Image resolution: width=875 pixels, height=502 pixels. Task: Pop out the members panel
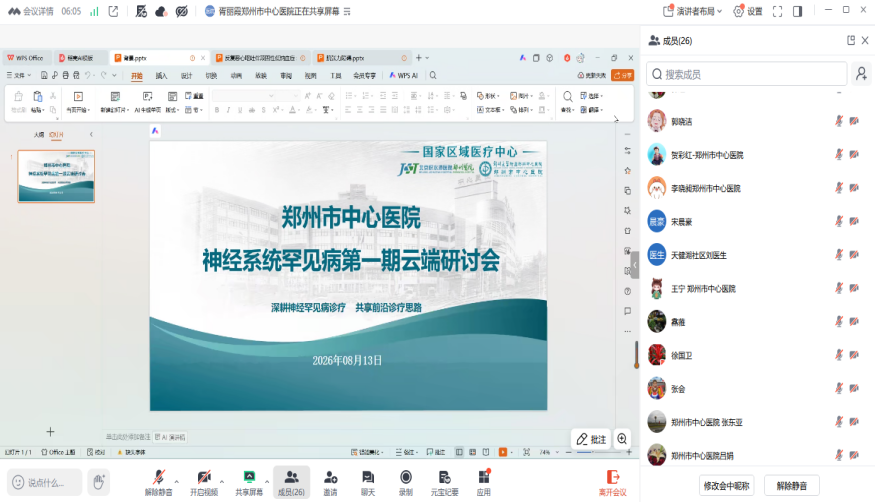pyautogui.click(x=851, y=40)
